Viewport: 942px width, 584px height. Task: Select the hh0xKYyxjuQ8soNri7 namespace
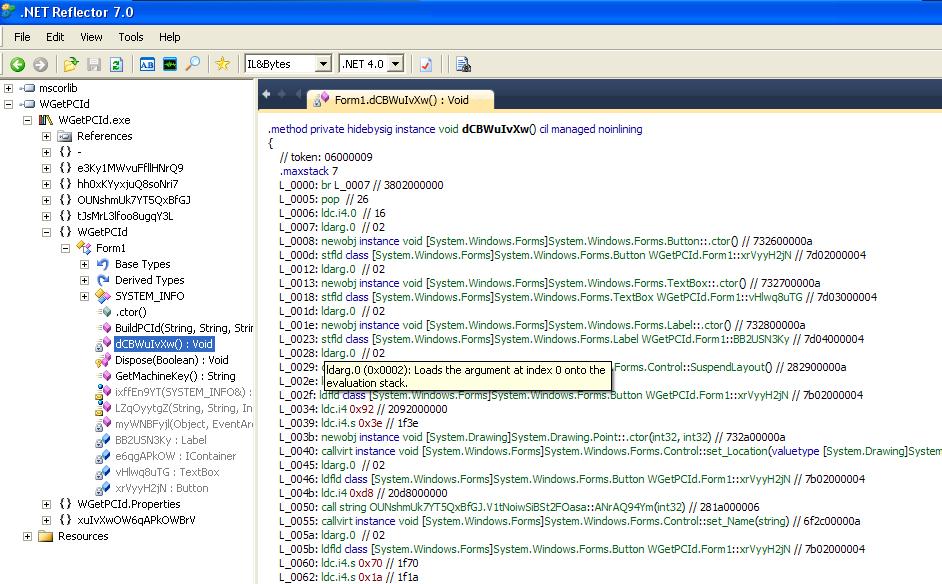click(127, 184)
